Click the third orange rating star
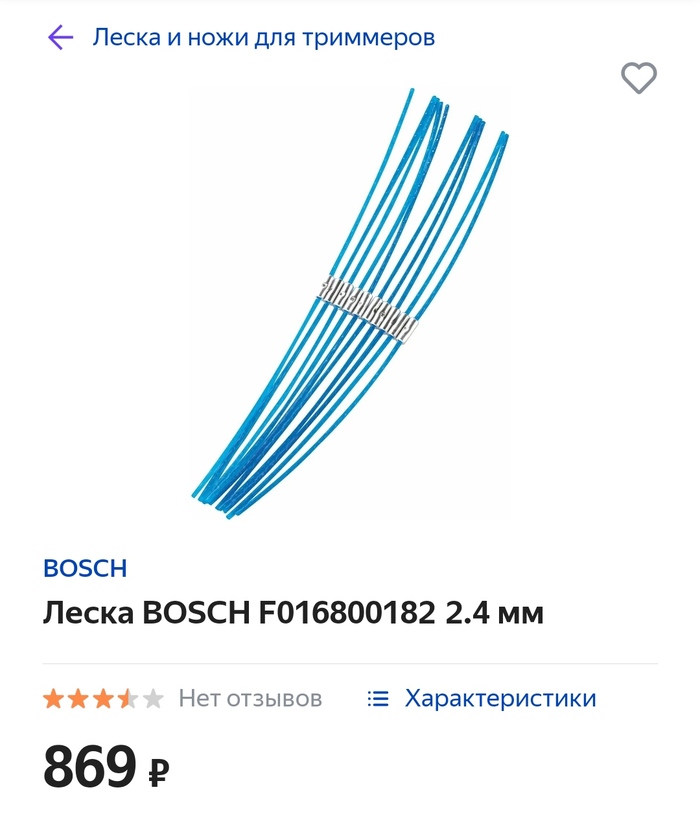700x816 pixels. click(104, 698)
